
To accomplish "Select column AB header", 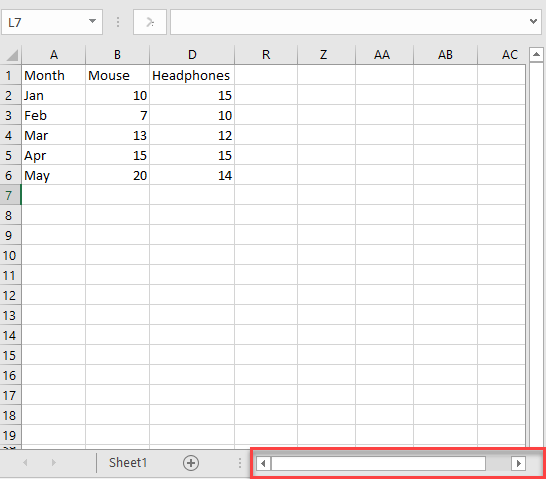I will tap(445, 55).
